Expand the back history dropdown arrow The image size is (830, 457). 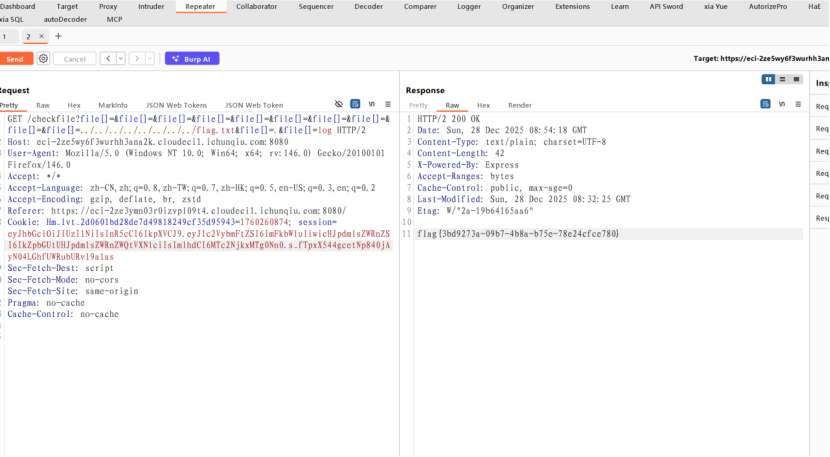tap(119, 59)
